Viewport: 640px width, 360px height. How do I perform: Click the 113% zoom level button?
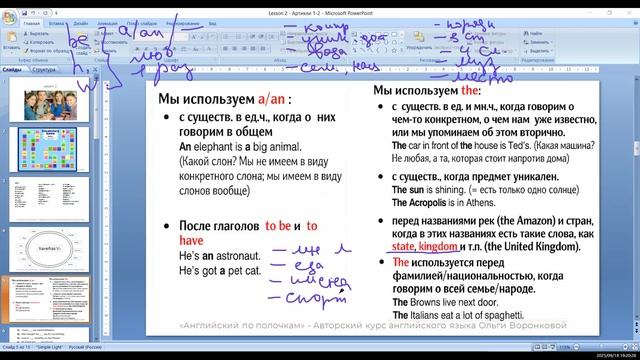[565, 347]
